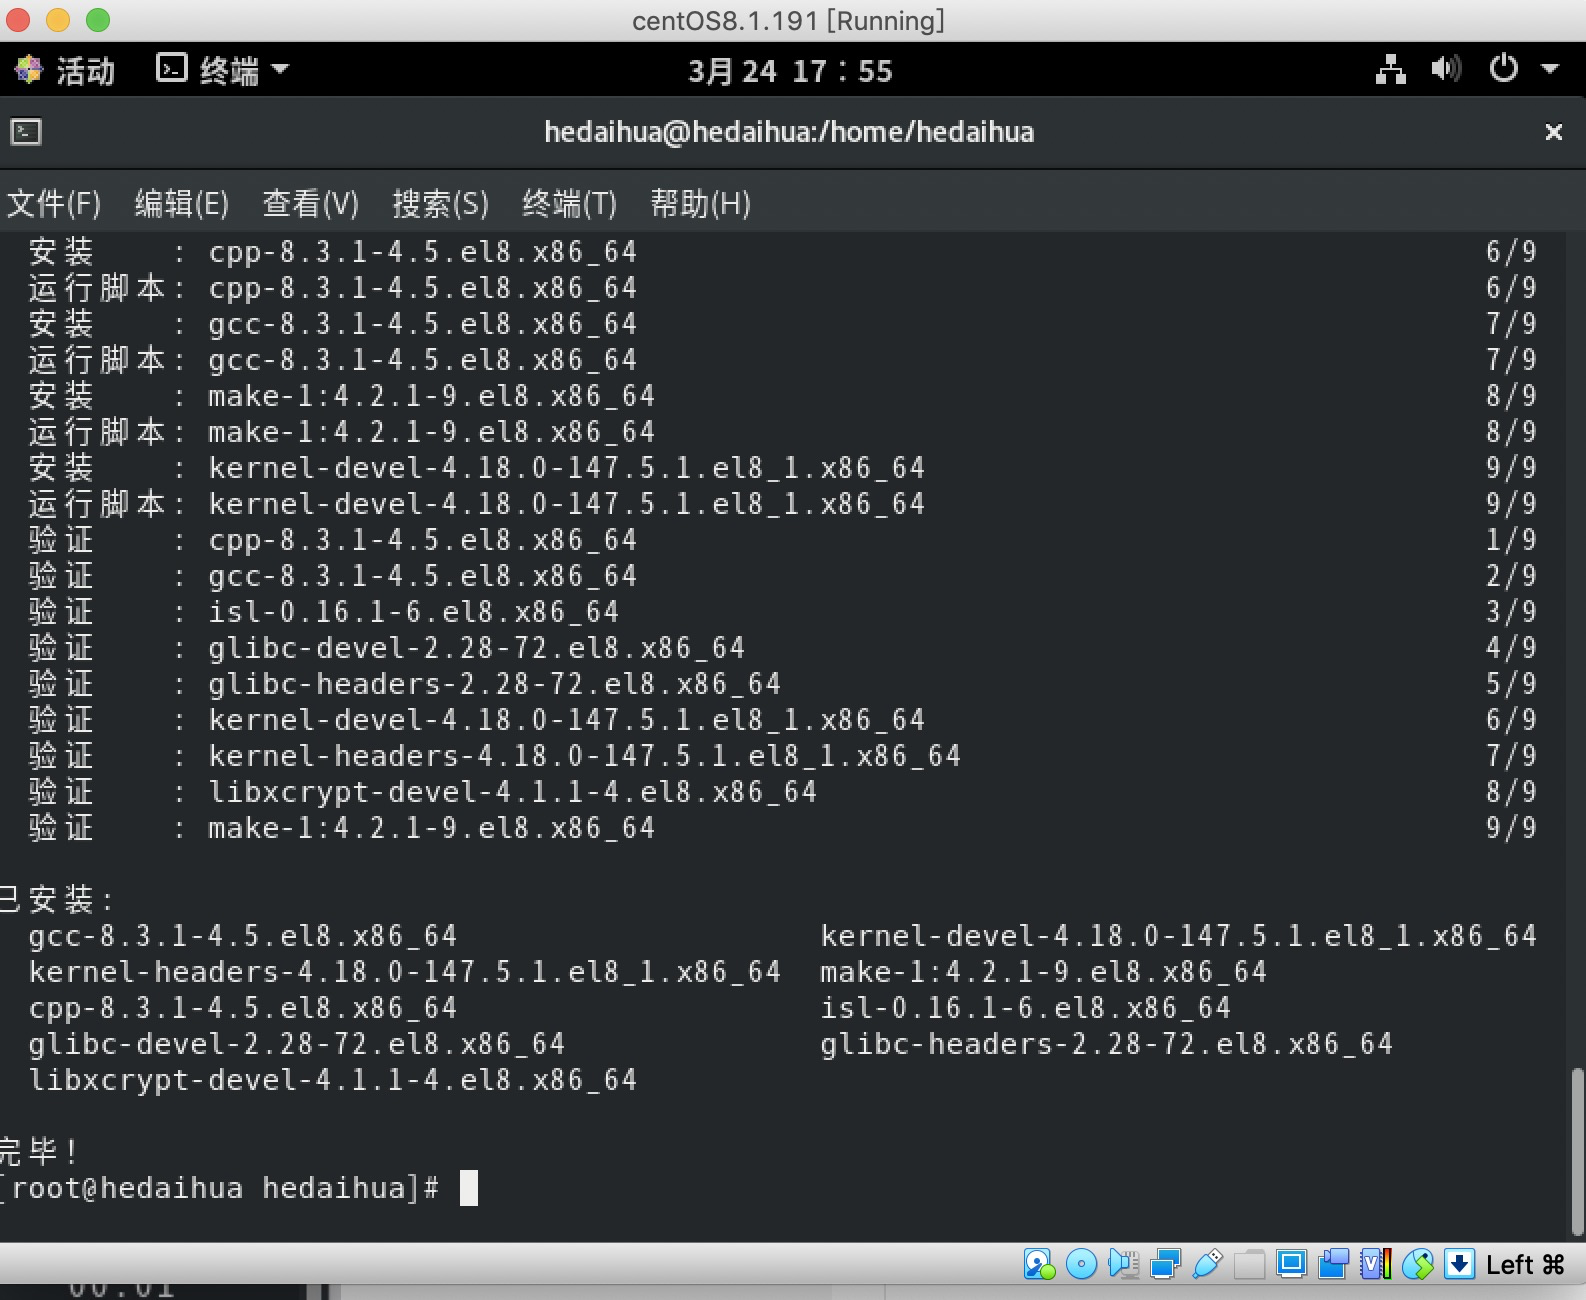The height and width of the screenshot is (1300, 1586).
Task: Open the 搜索(S) menu
Action: (440, 204)
